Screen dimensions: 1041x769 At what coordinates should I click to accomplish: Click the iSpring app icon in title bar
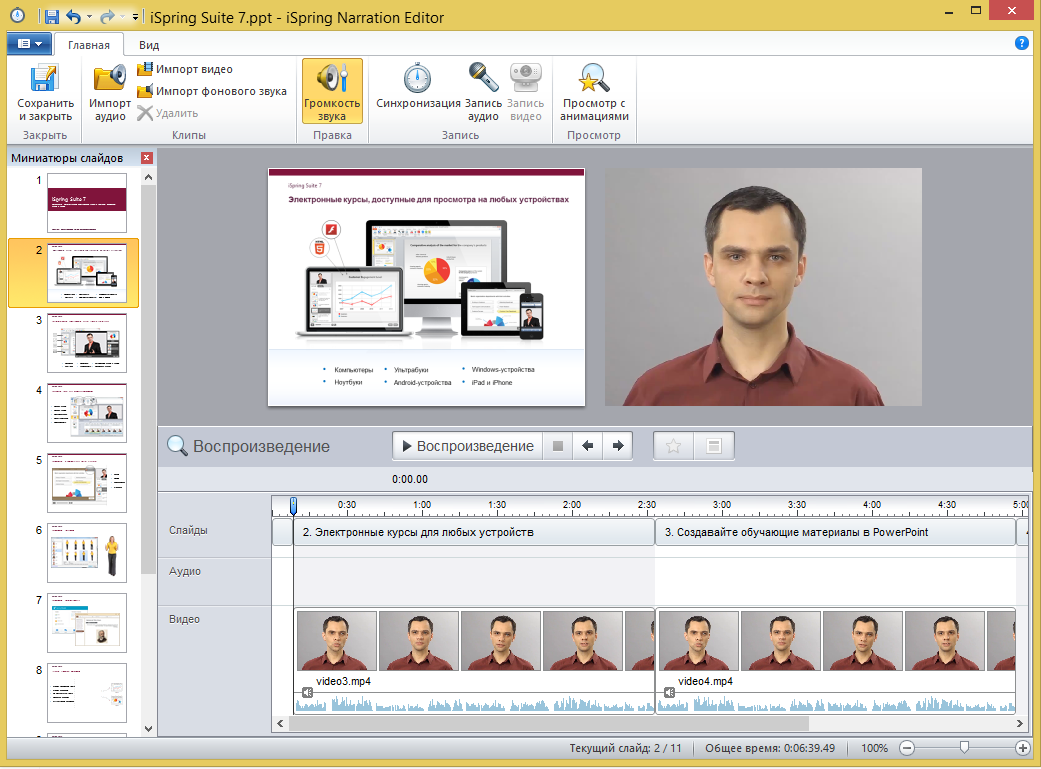(x=18, y=16)
